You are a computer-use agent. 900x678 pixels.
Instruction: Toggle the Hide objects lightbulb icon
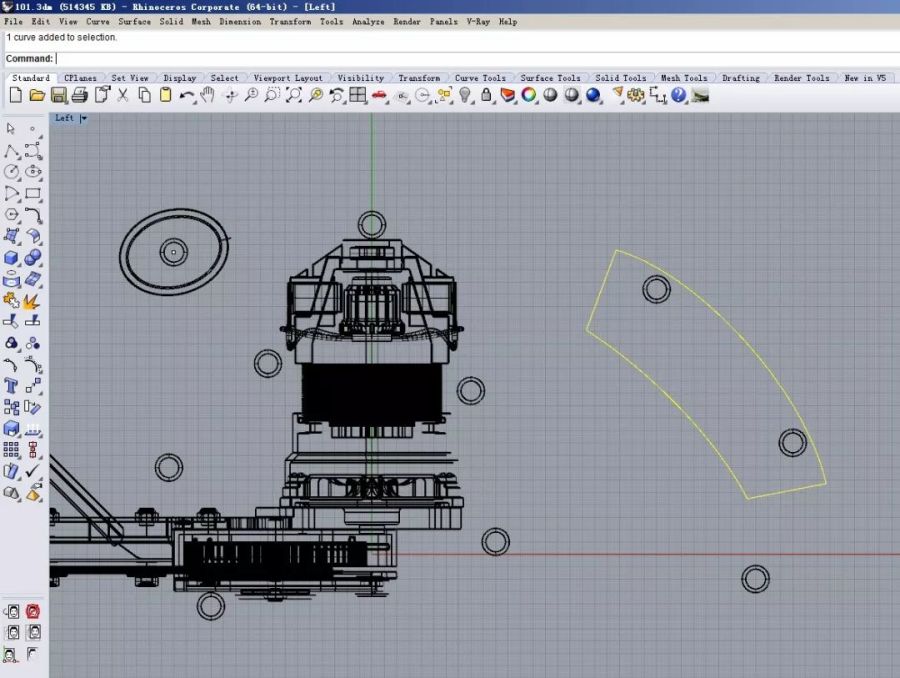pyautogui.click(x=465, y=95)
